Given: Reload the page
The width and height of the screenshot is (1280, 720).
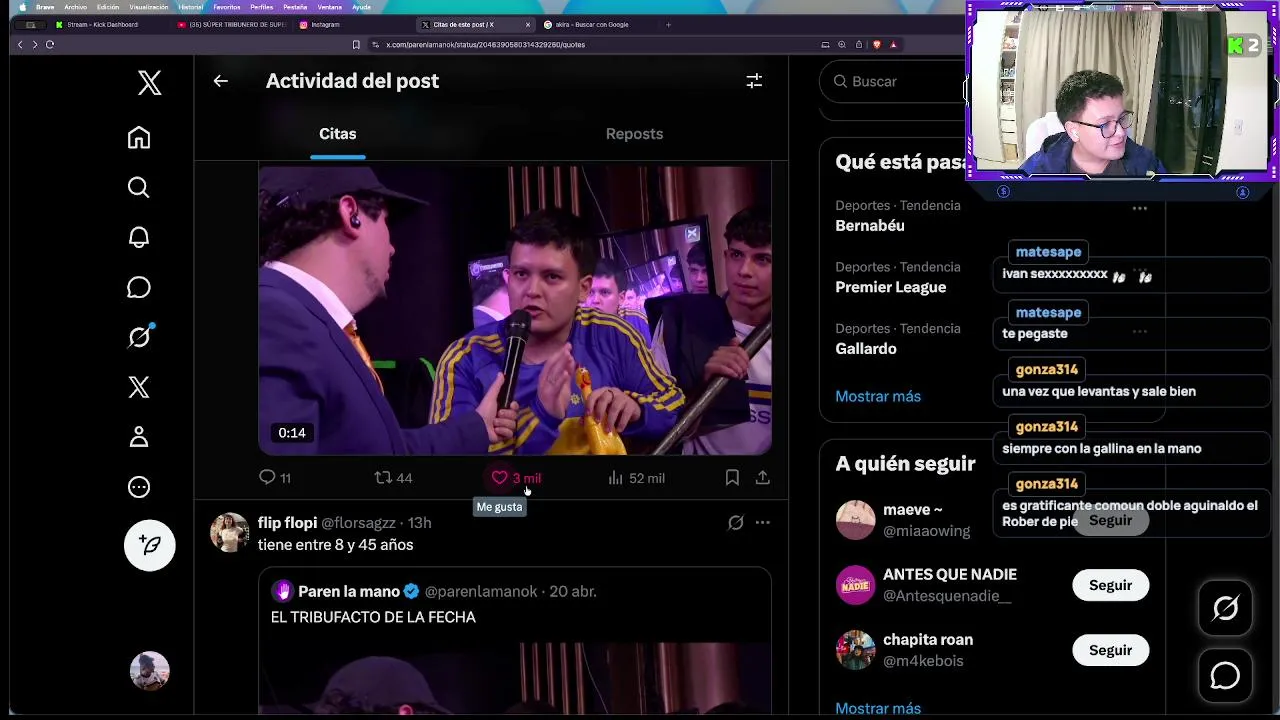Looking at the screenshot, I should (x=50, y=44).
